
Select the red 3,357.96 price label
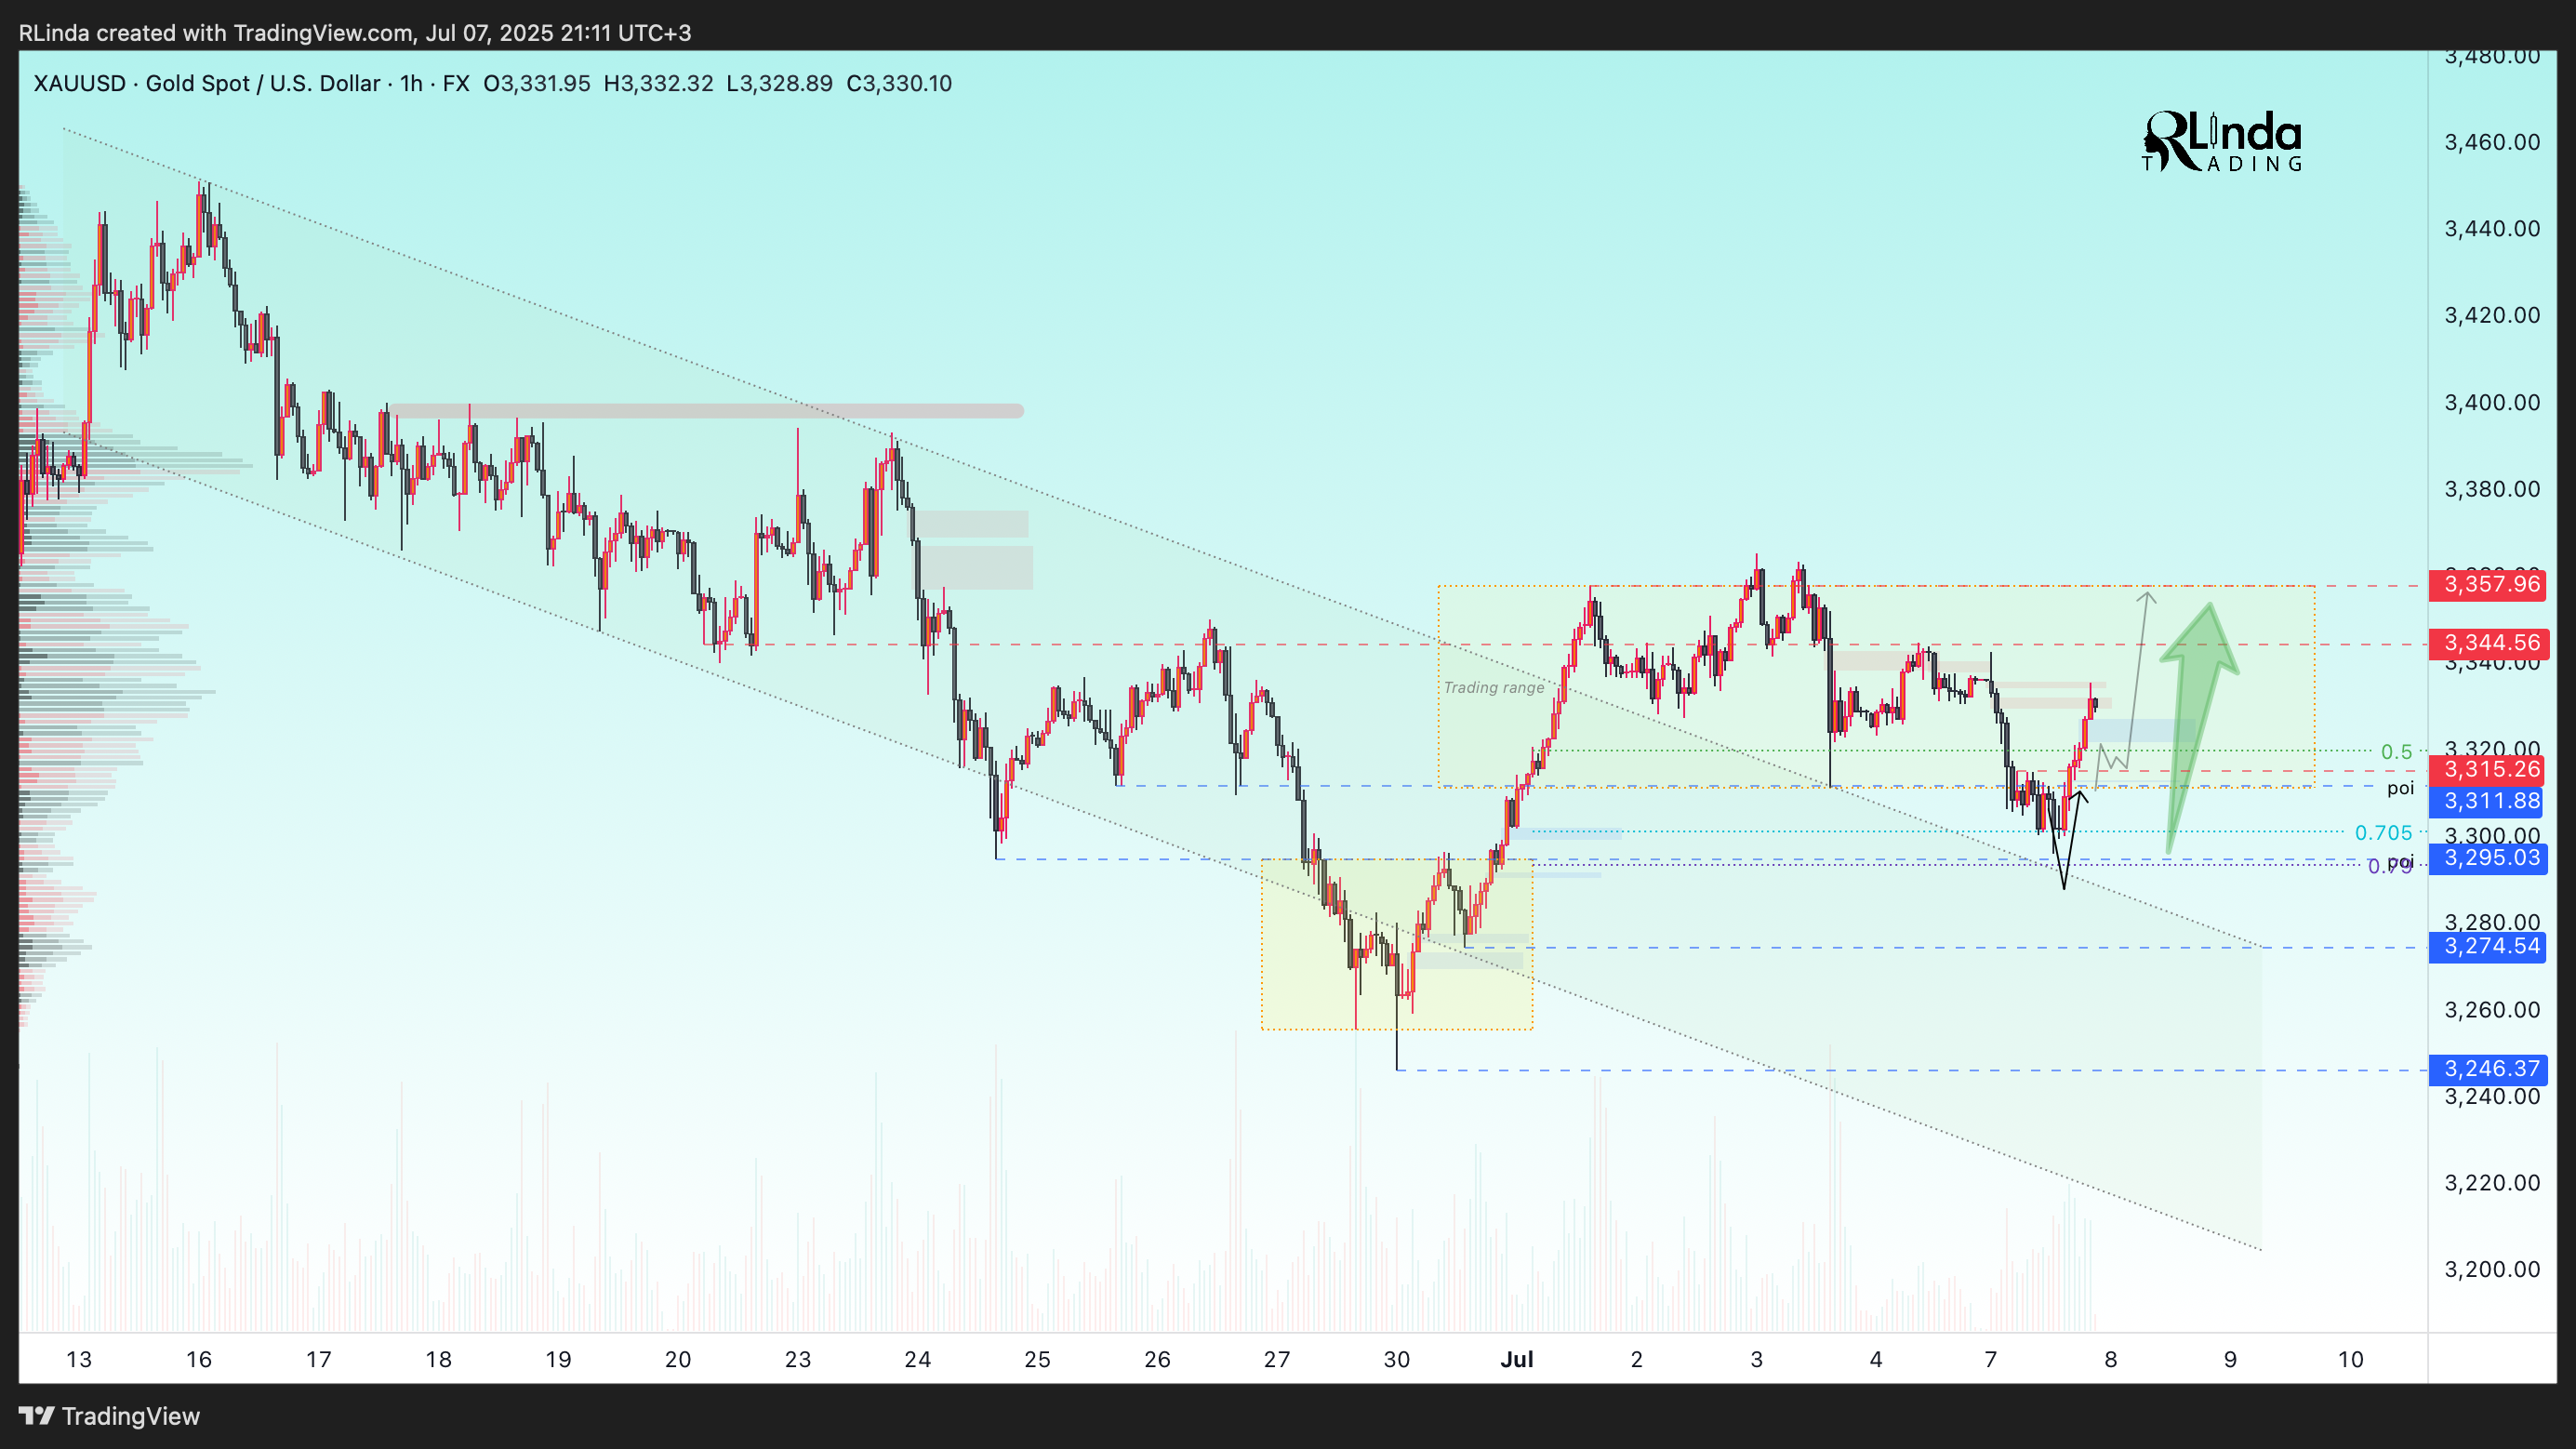coord(2489,584)
